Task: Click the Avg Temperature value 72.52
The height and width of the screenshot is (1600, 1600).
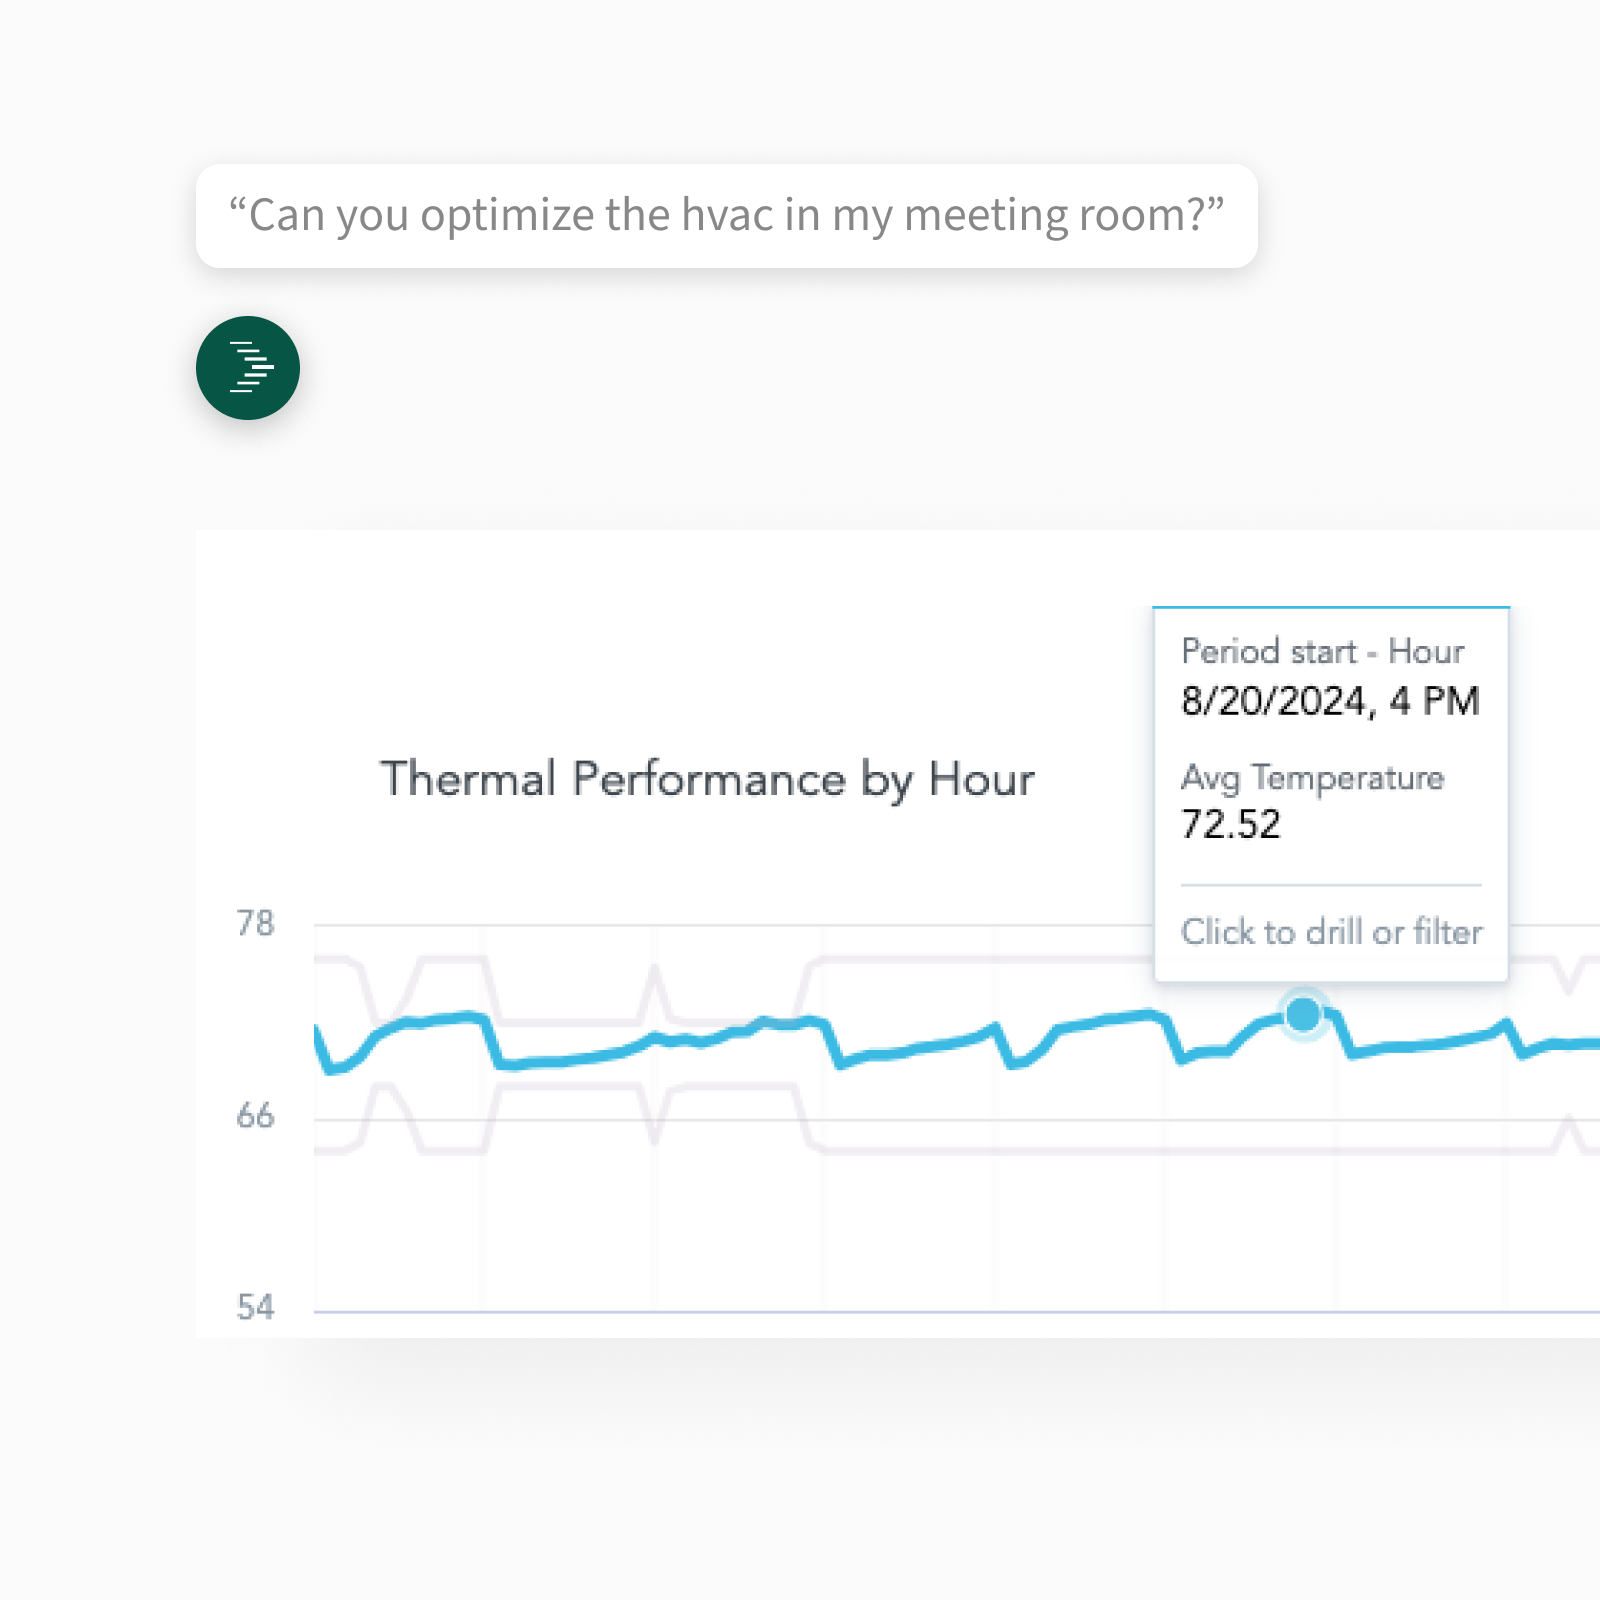Action: [x=1231, y=825]
